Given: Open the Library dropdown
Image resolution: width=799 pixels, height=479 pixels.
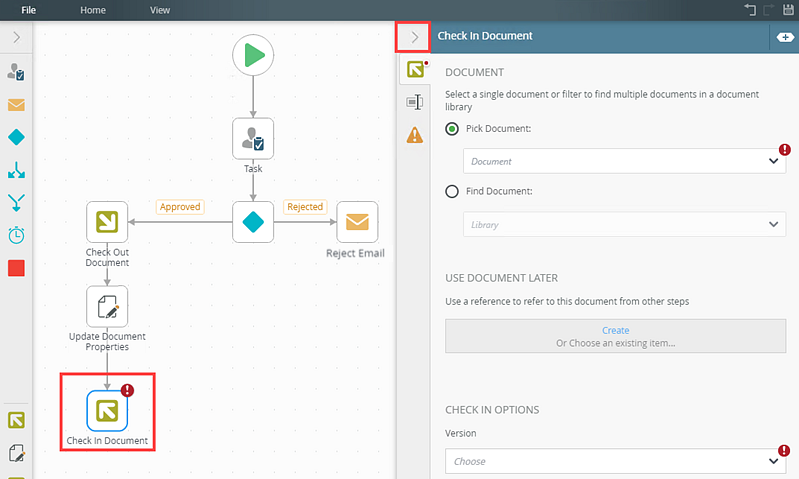Looking at the screenshot, I should (624, 224).
